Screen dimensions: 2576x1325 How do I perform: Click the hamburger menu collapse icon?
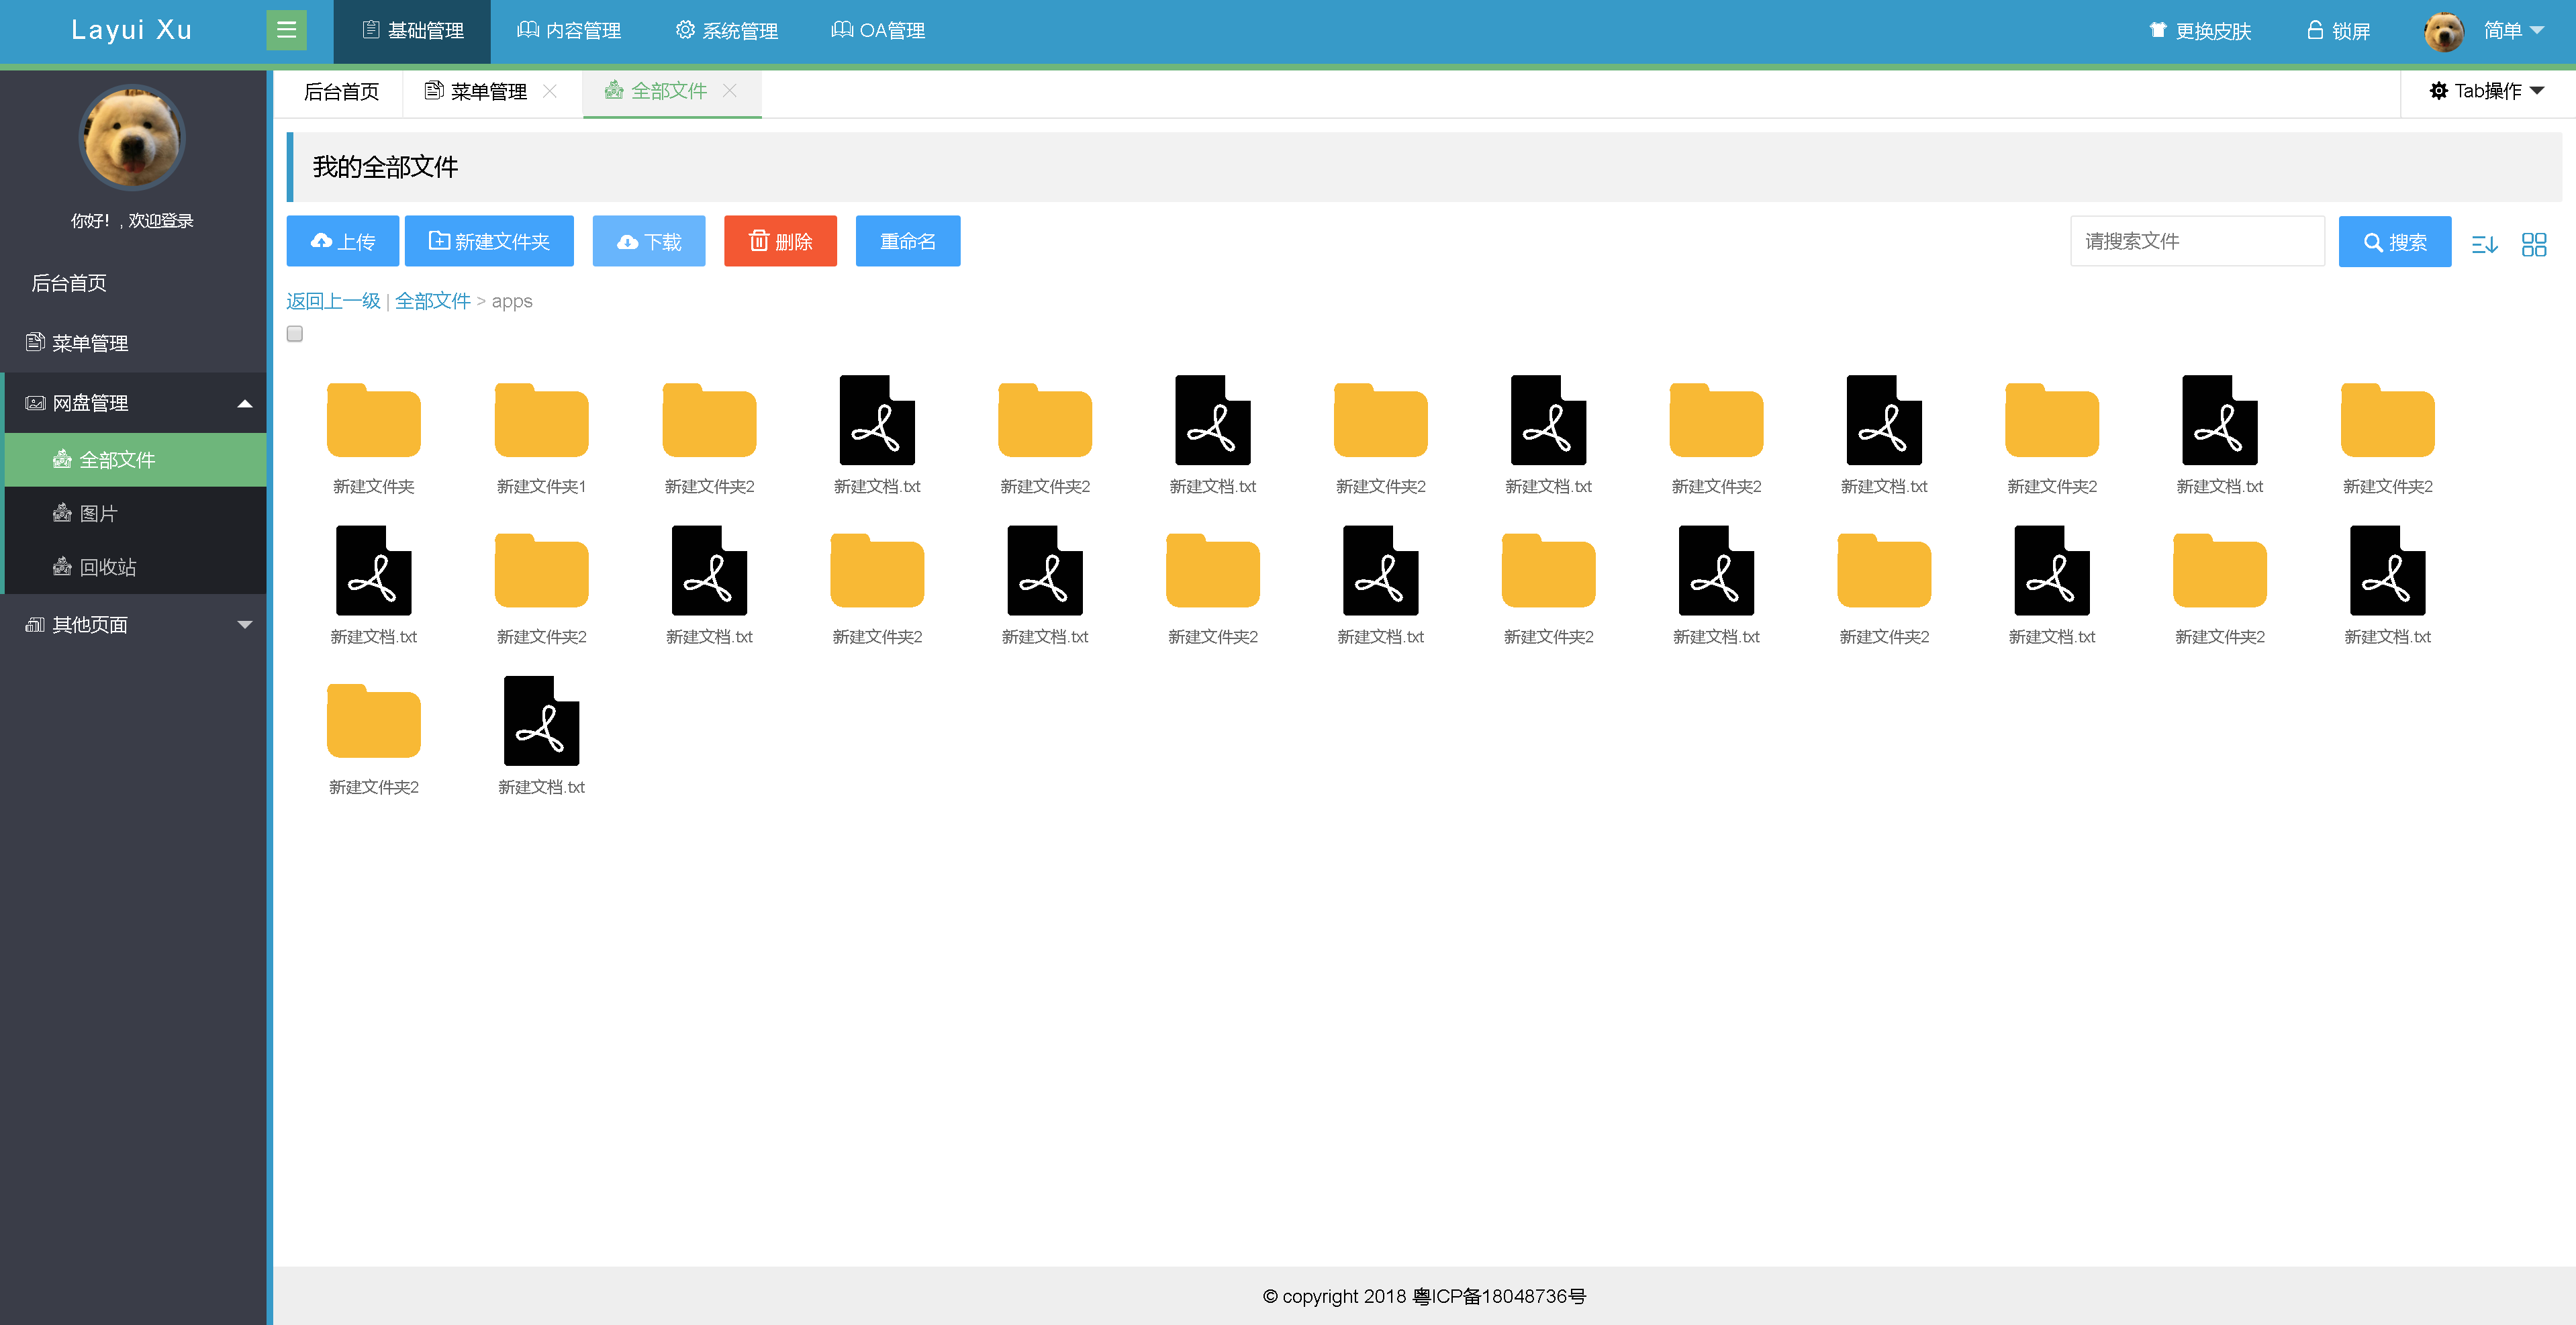tap(286, 30)
